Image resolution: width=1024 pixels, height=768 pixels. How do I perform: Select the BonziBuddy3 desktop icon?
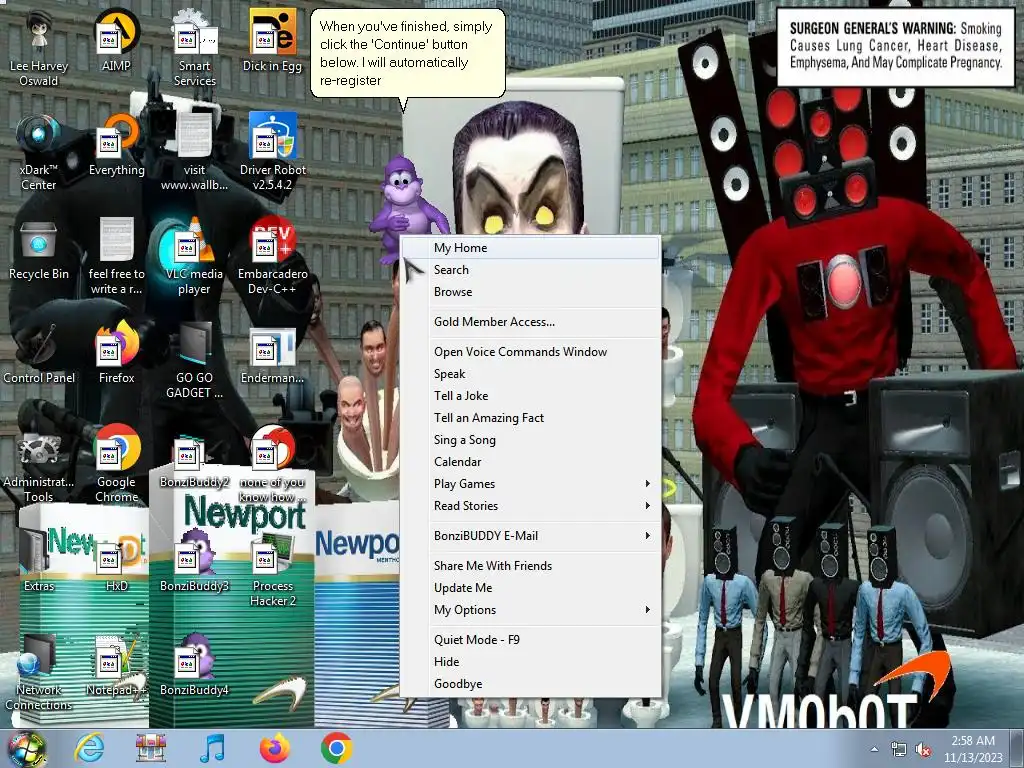(195, 560)
